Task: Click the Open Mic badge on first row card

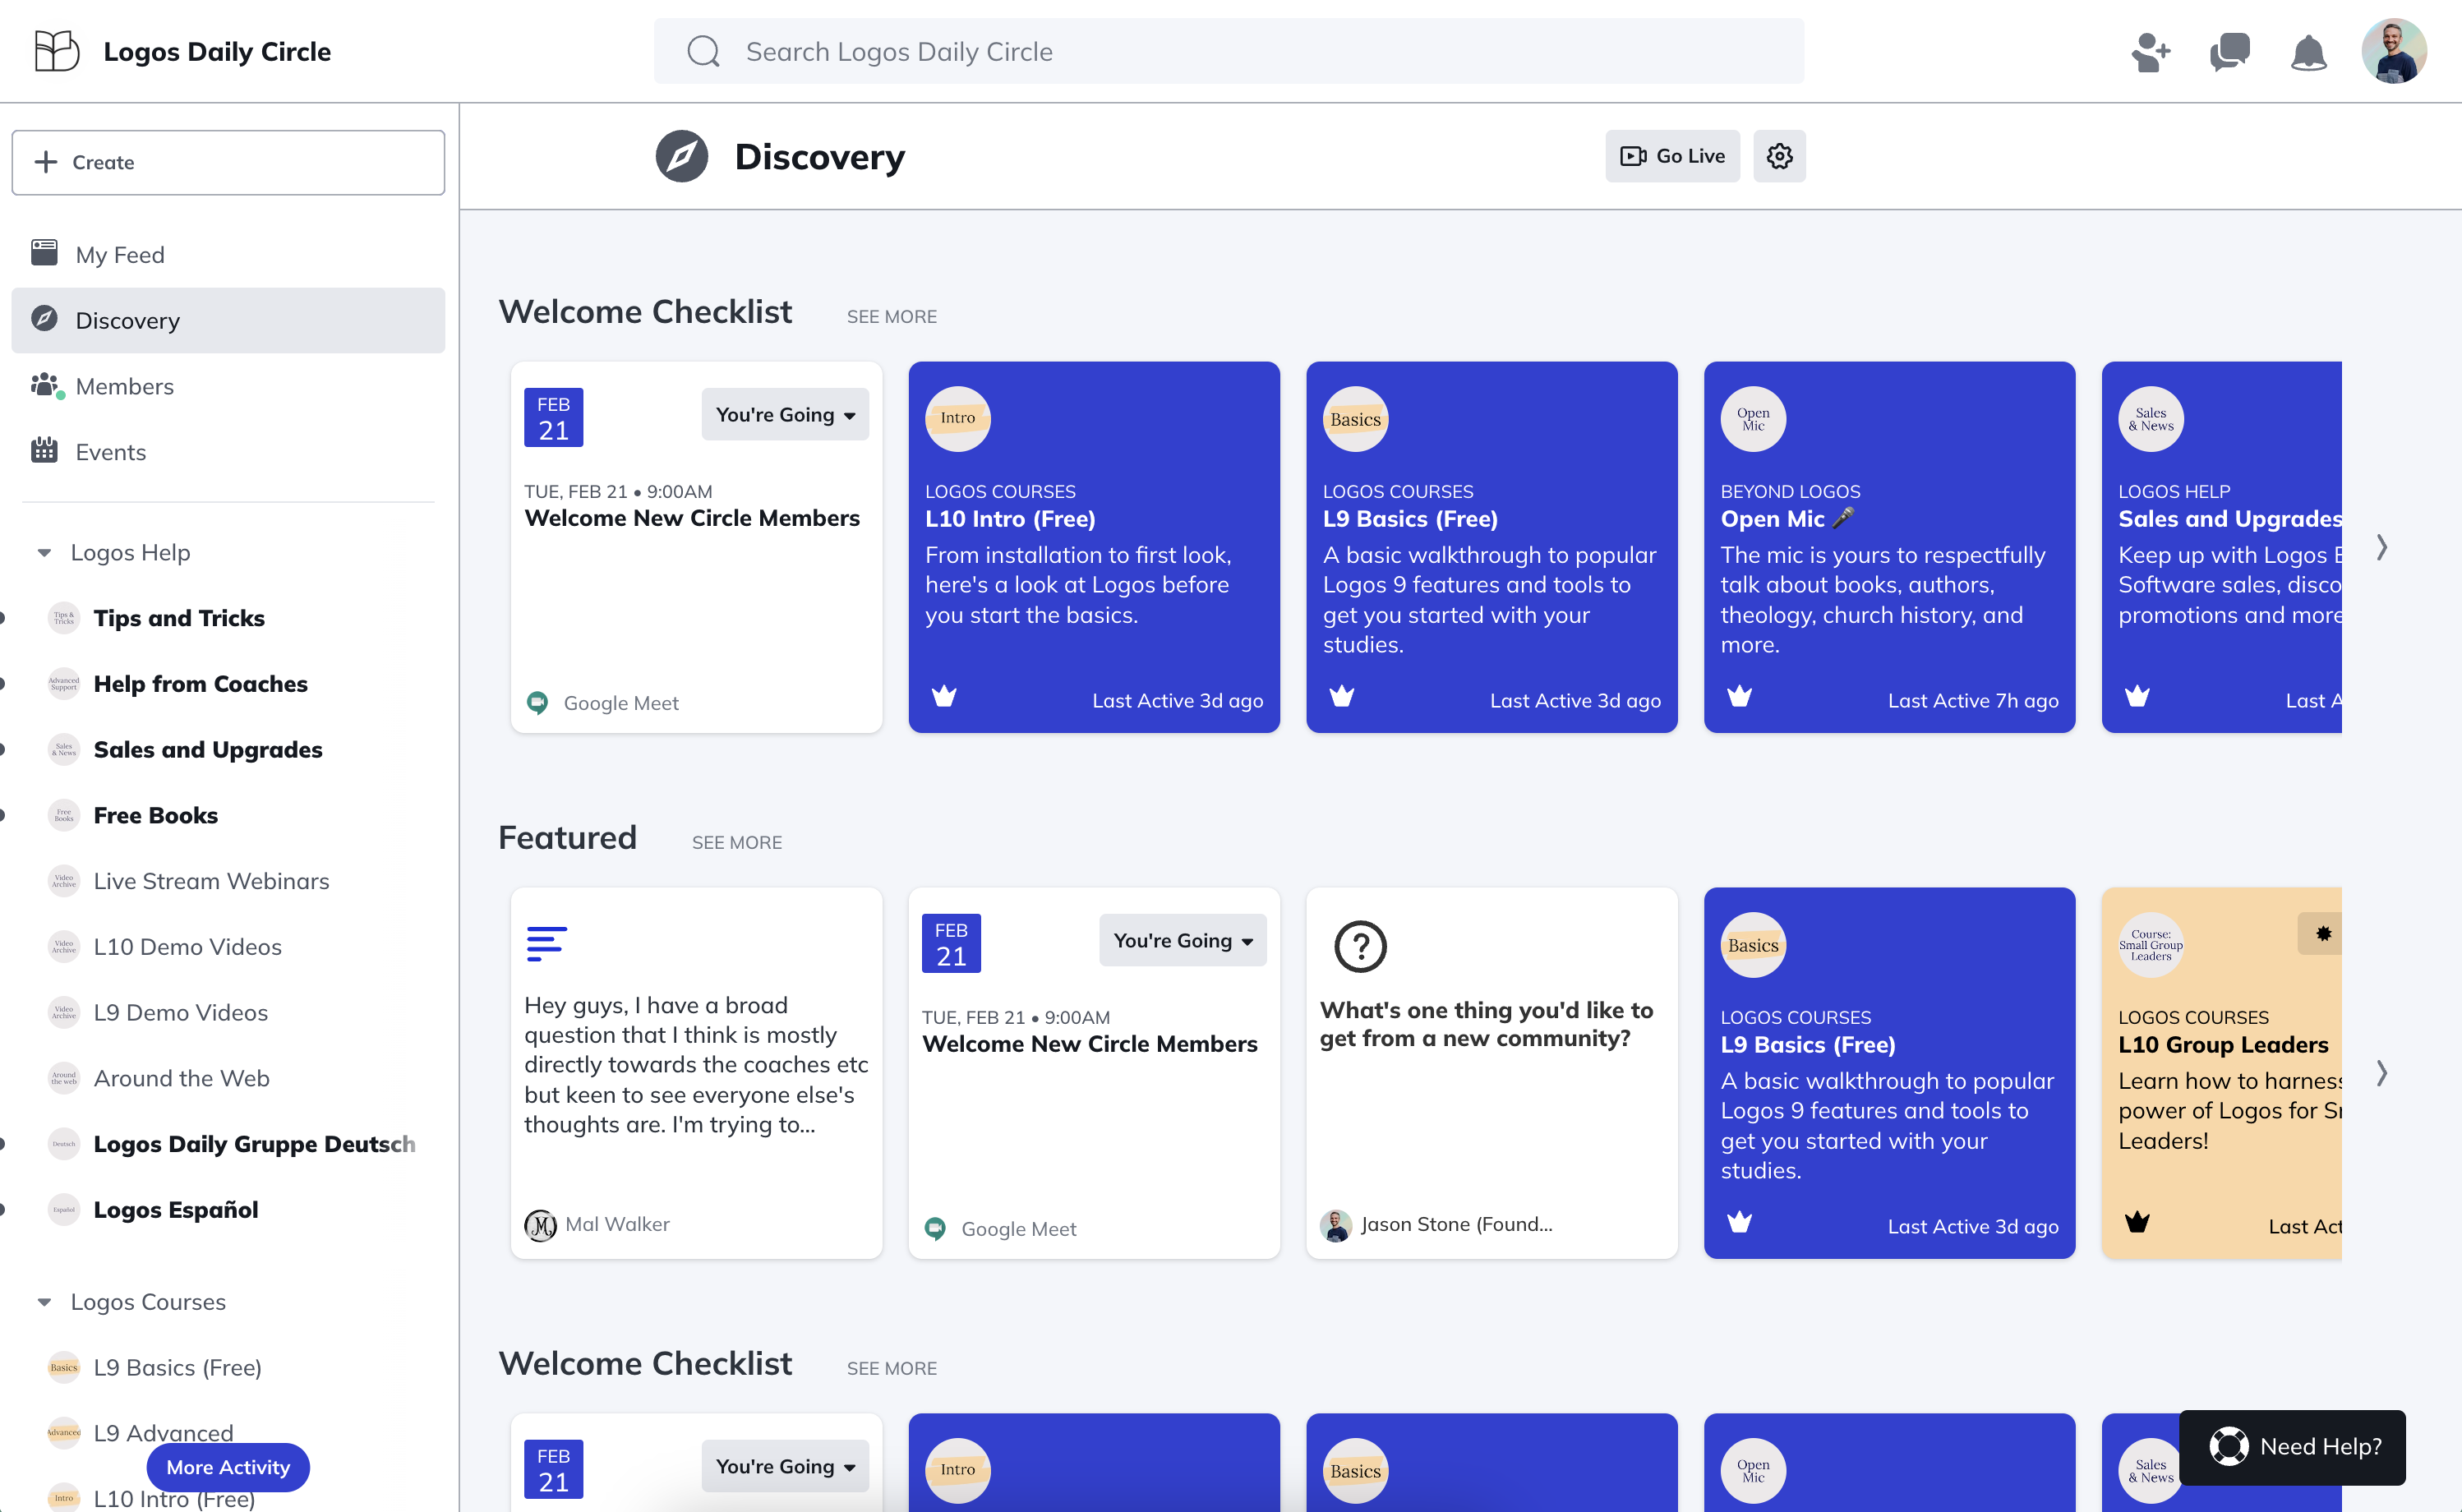Action: [1753, 418]
